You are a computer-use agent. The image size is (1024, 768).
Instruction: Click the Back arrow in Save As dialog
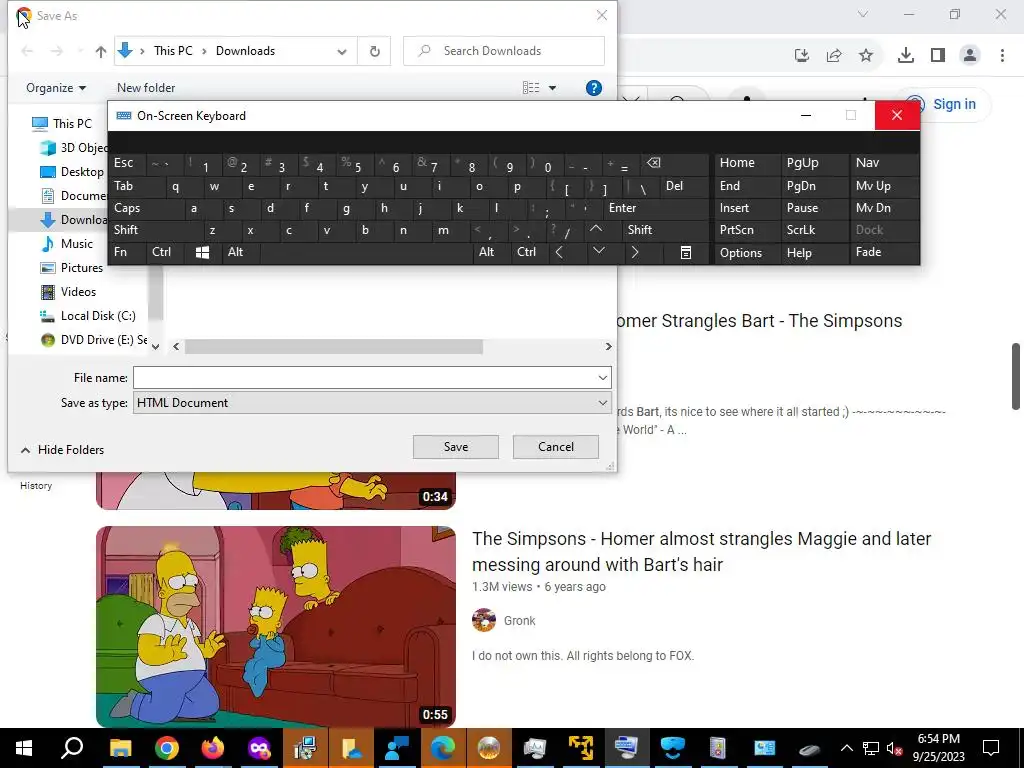click(x=27, y=51)
